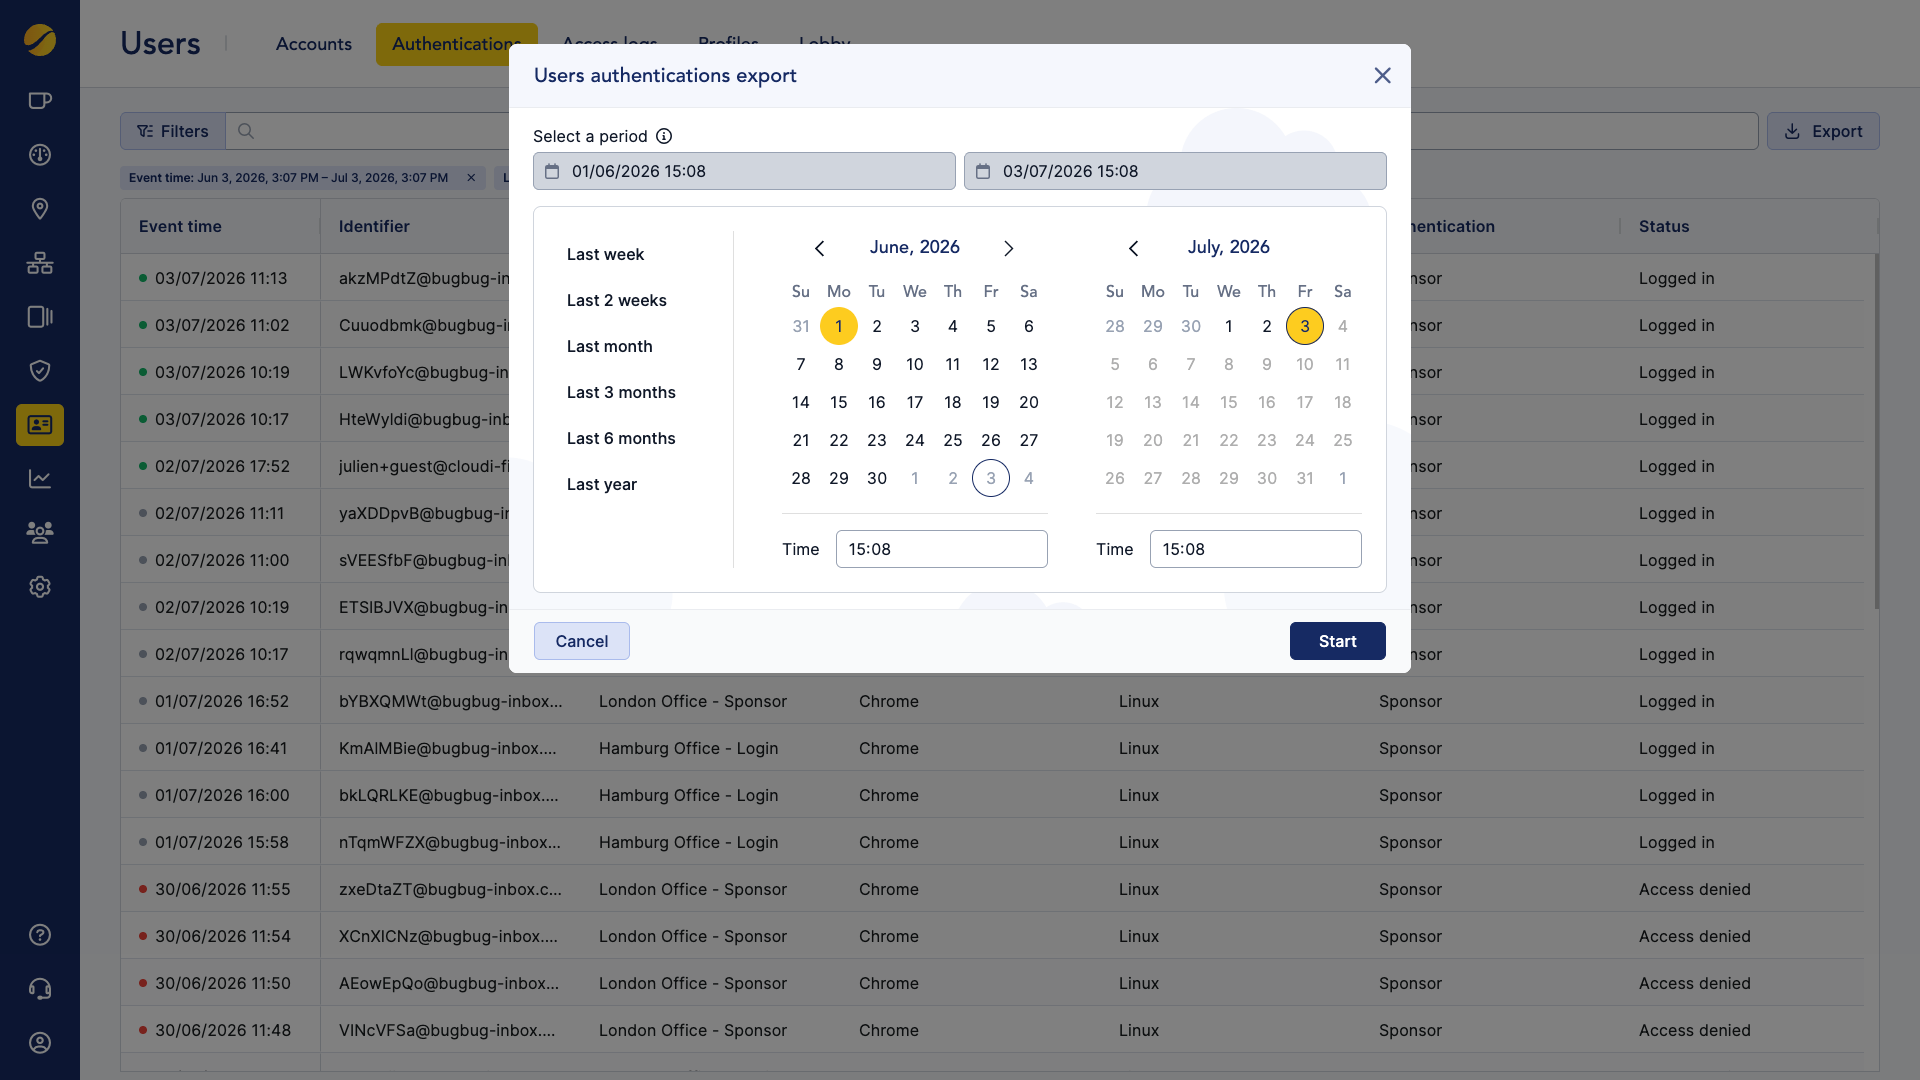Image resolution: width=1920 pixels, height=1080 pixels.
Task: Click the search magnifier icon
Action: (x=246, y=131)
